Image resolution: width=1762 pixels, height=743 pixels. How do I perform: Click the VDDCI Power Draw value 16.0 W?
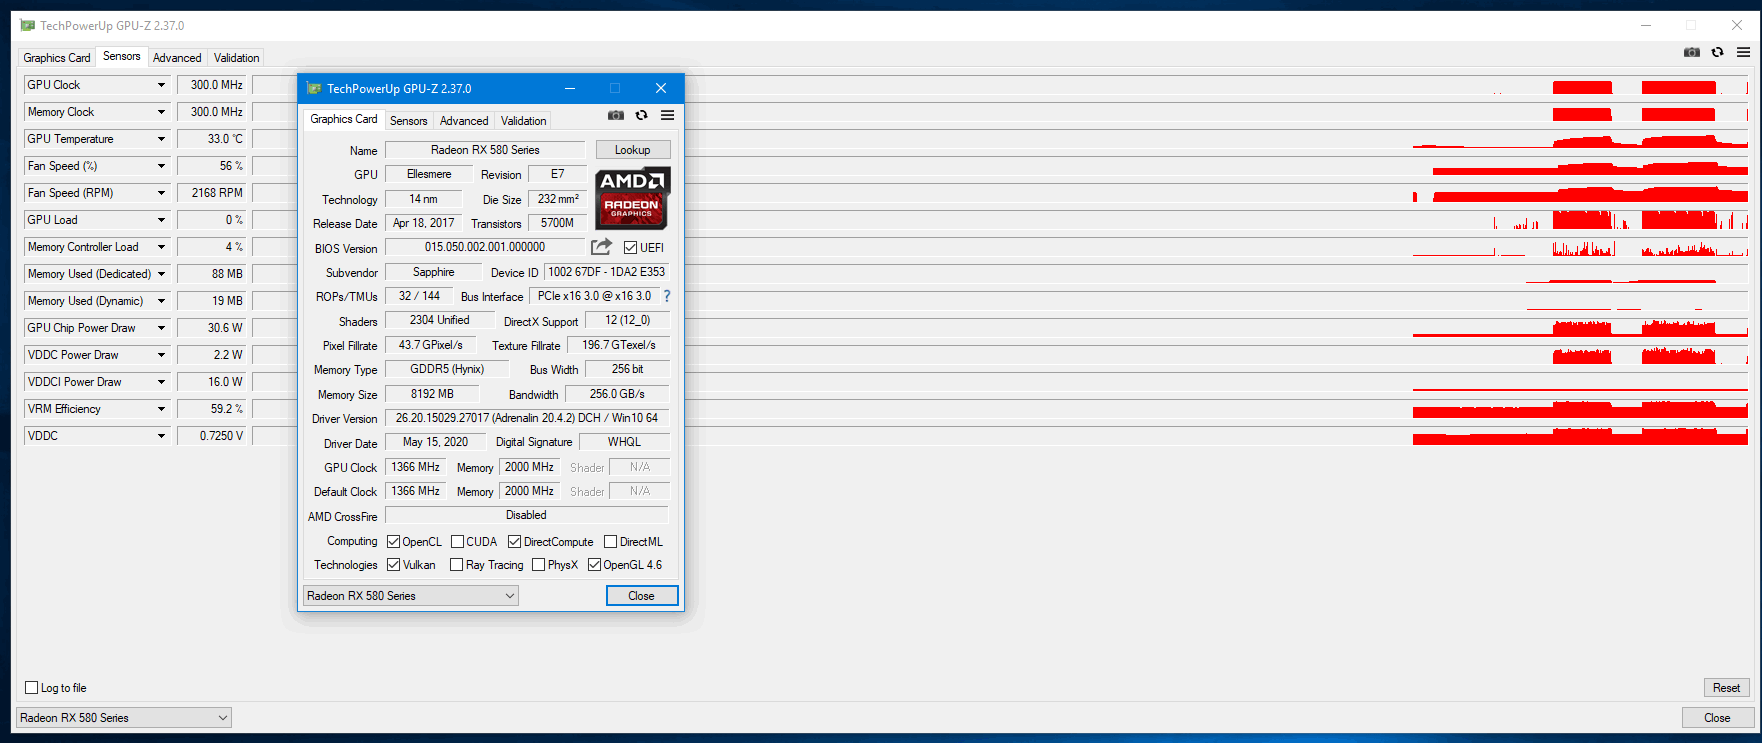point(212,382)
